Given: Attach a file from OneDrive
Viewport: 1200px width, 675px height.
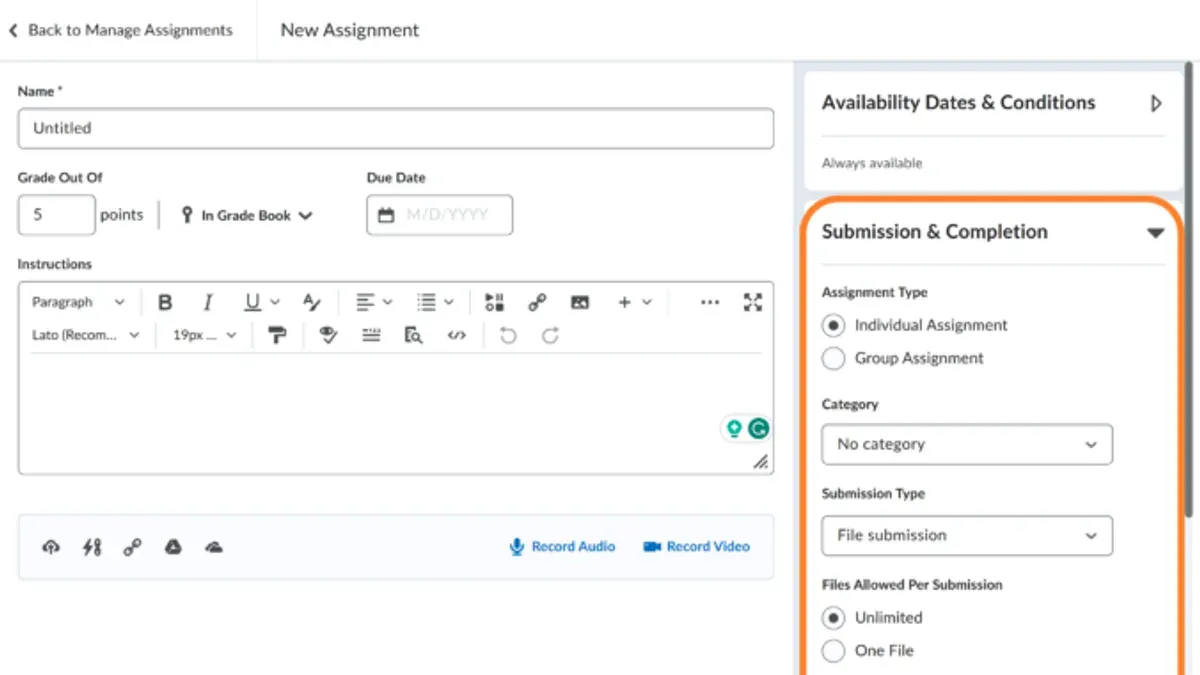Looking at the screenshot, I should tap(213, 547).
